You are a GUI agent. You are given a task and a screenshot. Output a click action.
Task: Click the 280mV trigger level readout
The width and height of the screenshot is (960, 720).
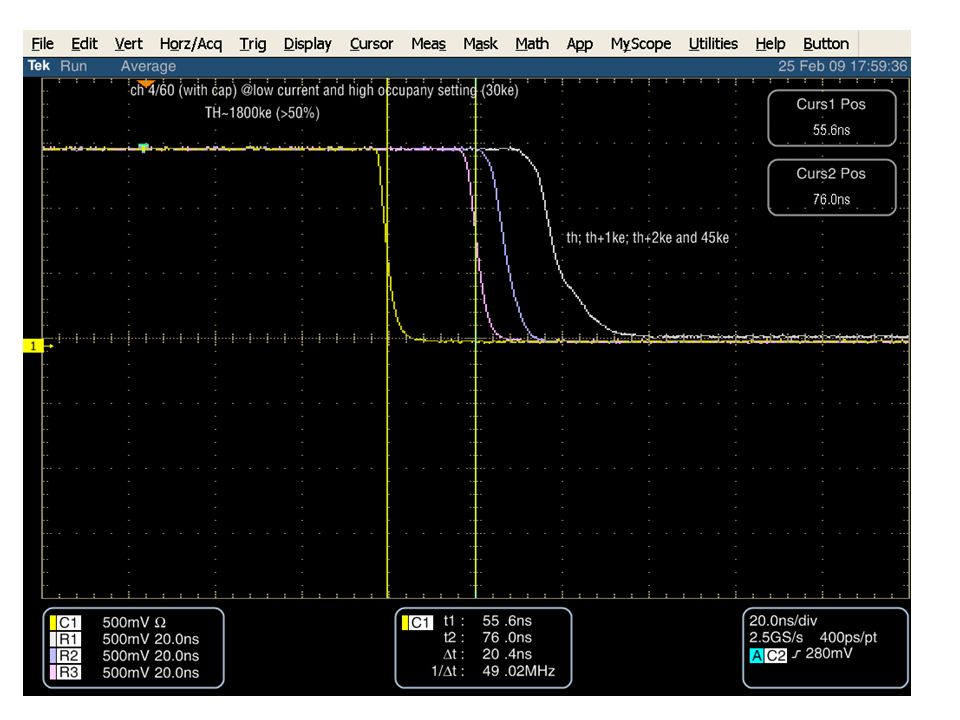coord(829,653)
